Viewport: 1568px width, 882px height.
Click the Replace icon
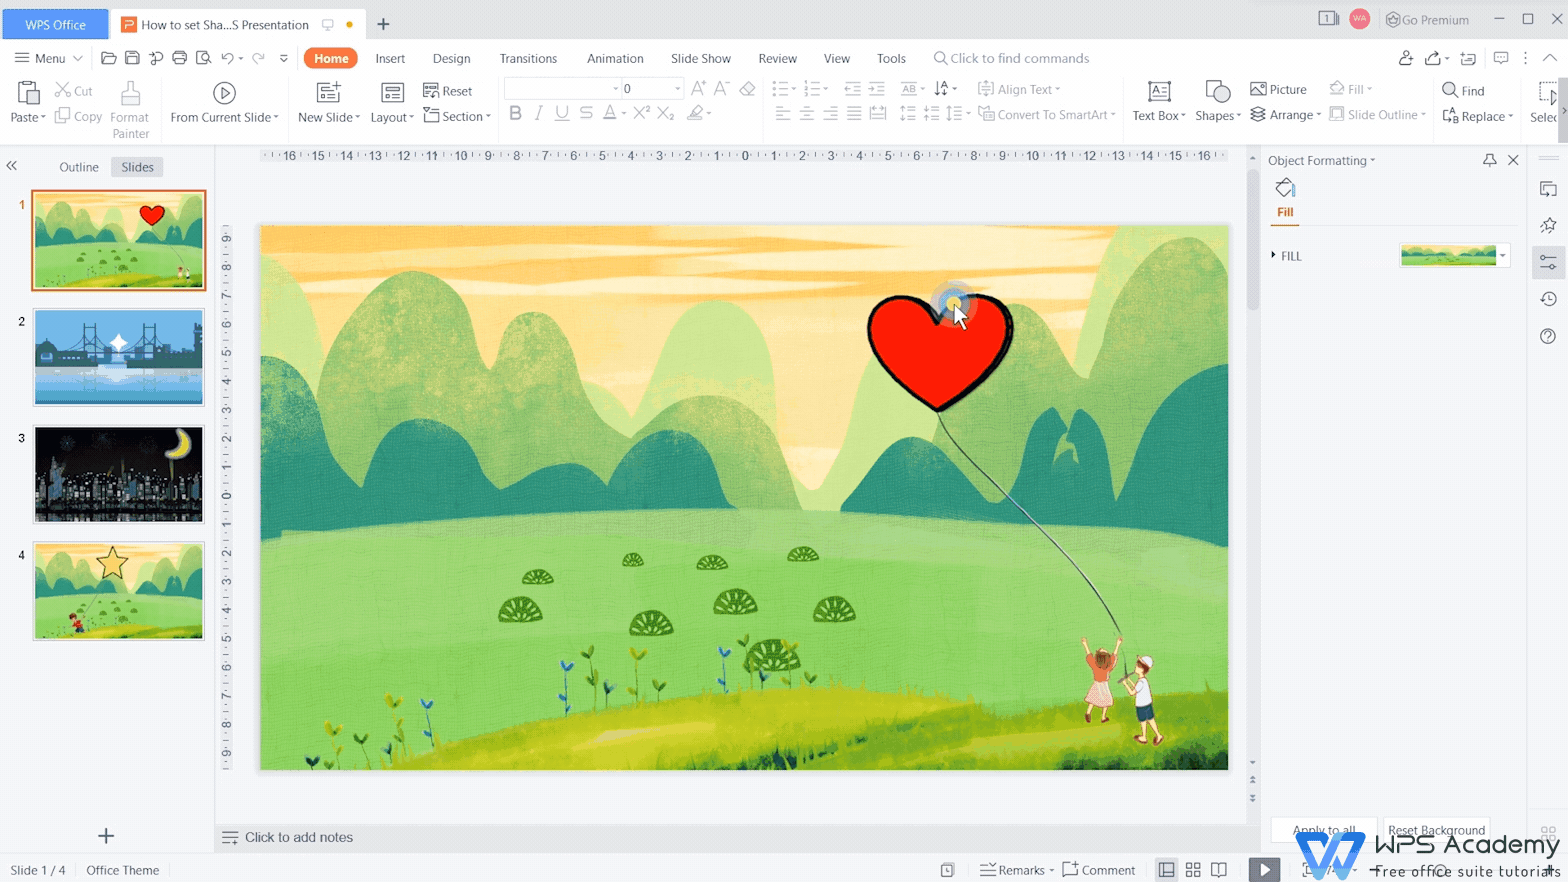[x=1450, y=116]
